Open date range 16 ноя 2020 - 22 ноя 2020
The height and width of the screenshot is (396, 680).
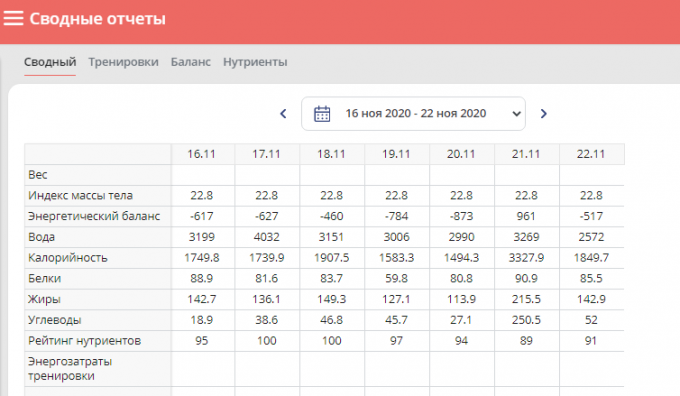click(x=413, y=114)
